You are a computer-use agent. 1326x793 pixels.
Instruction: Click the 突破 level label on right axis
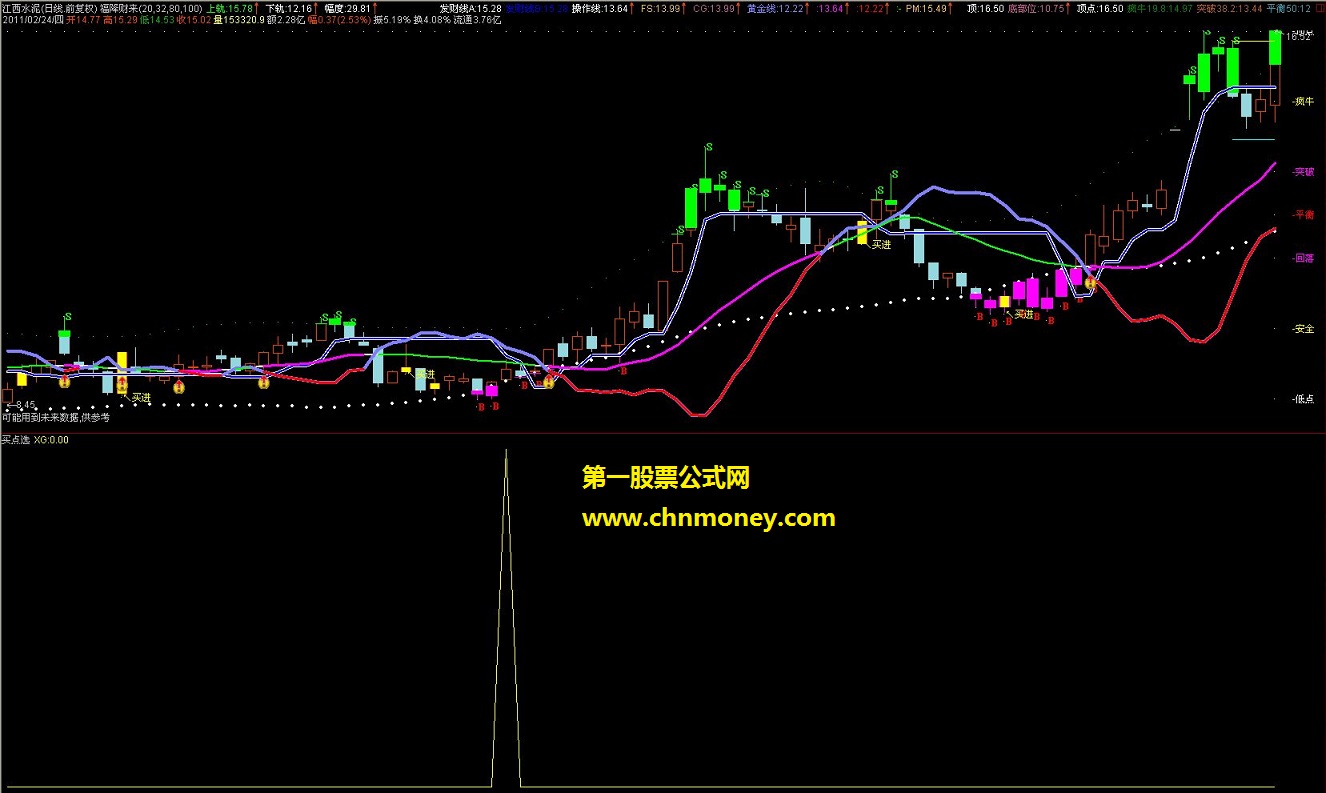[1303, 171]
